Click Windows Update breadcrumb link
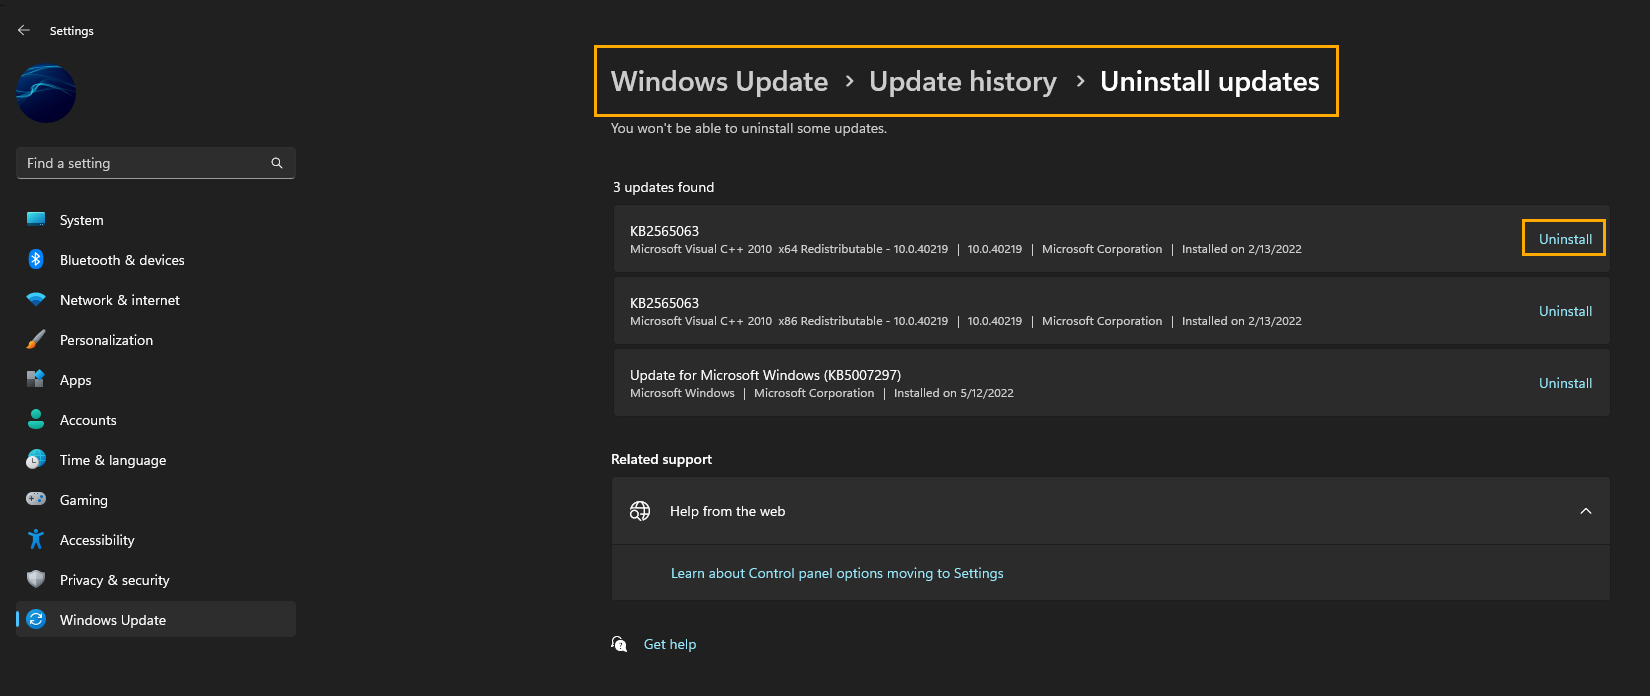Image resolution: width=1650 pixels, height=696 pixels. 719,81
